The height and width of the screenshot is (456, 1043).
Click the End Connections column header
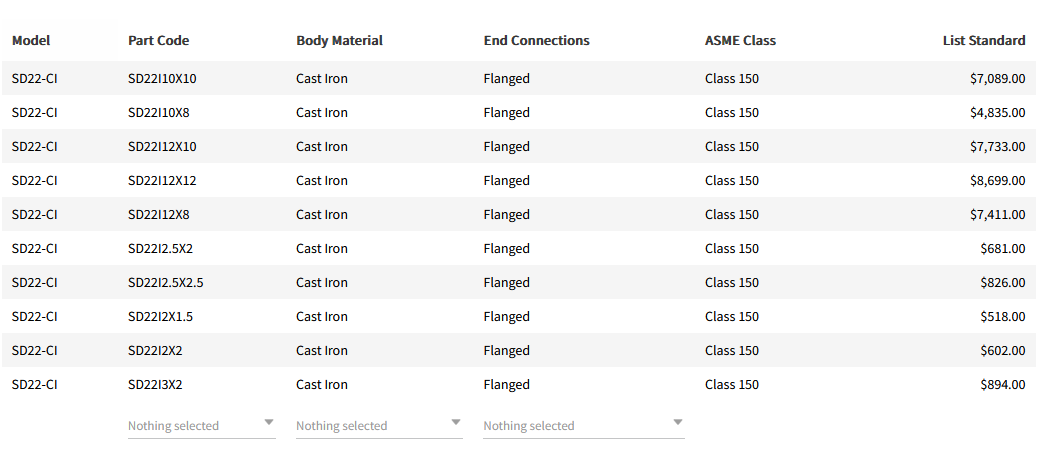point(536,41)
